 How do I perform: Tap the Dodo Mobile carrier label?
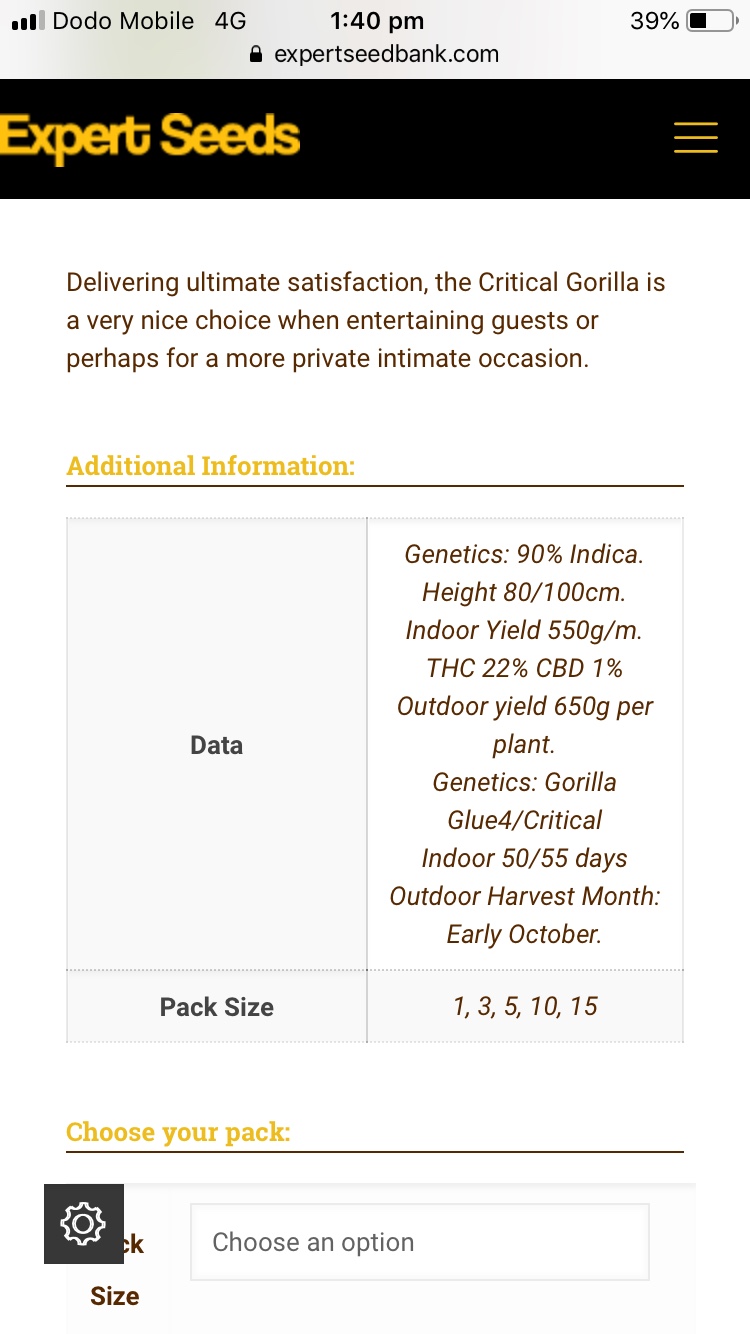click(x=124, y=21)
